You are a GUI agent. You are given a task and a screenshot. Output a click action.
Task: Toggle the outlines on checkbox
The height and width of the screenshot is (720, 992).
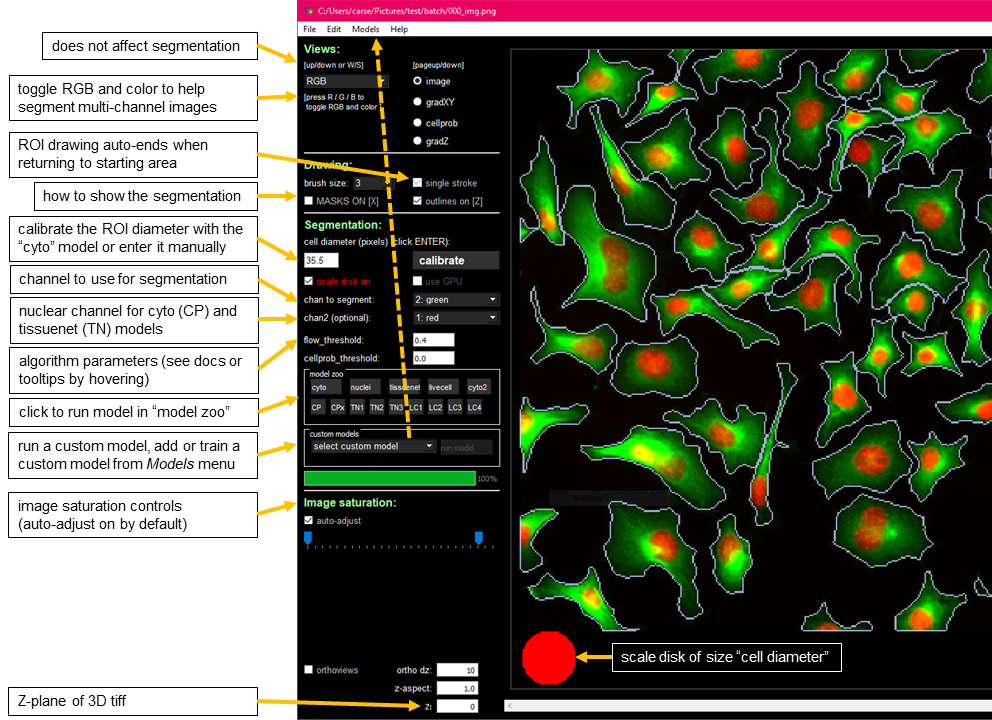coord(418,201)
